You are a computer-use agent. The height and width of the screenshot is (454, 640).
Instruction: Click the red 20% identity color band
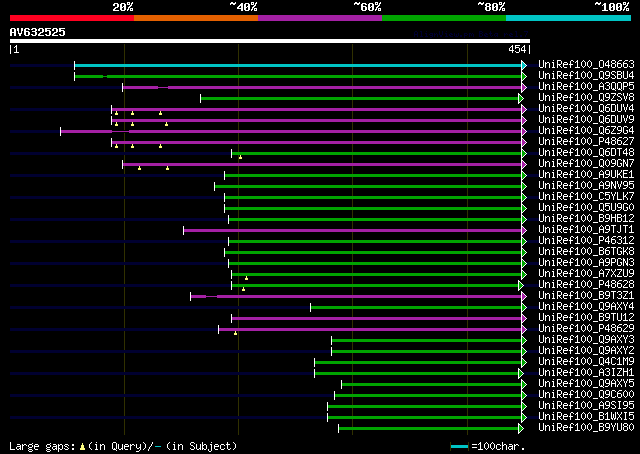tap(72, 18)
